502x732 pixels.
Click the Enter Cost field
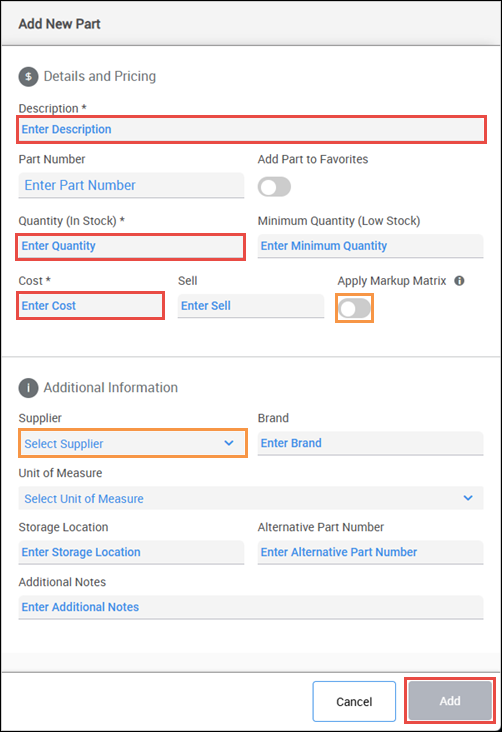pyautogui.click(x=91, y=306)
